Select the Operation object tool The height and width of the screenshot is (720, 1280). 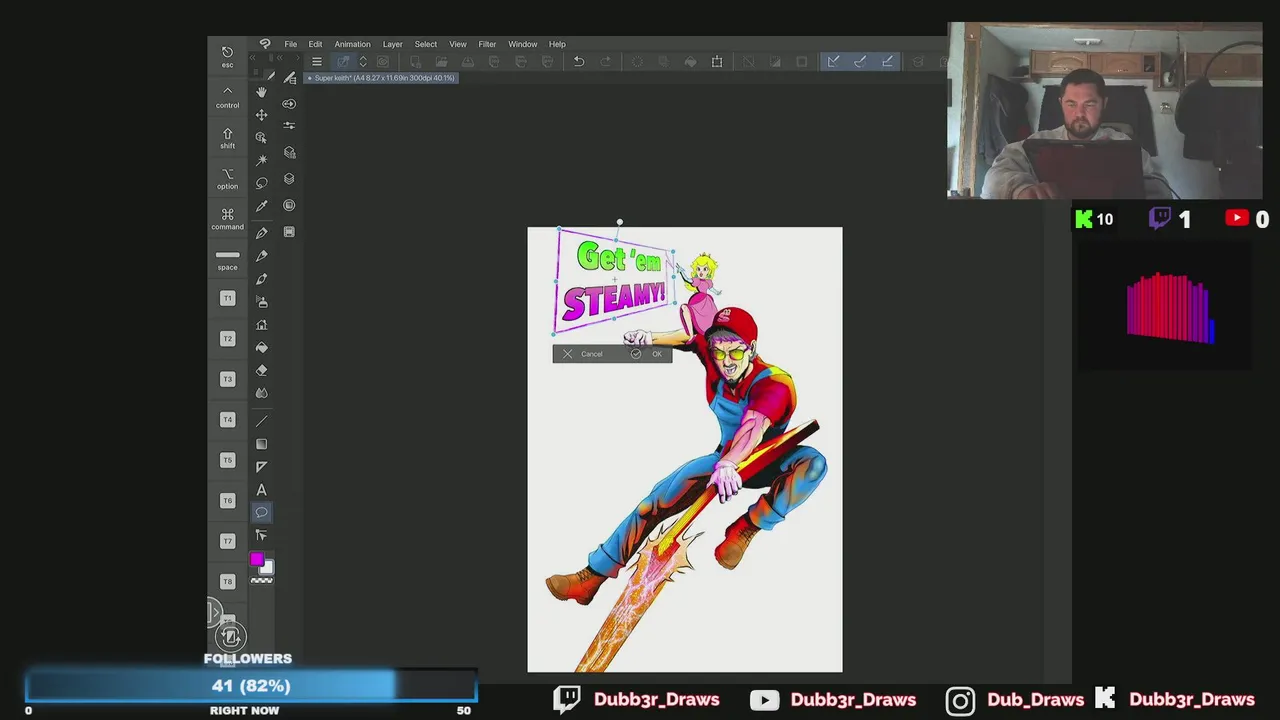click(261, 138)
